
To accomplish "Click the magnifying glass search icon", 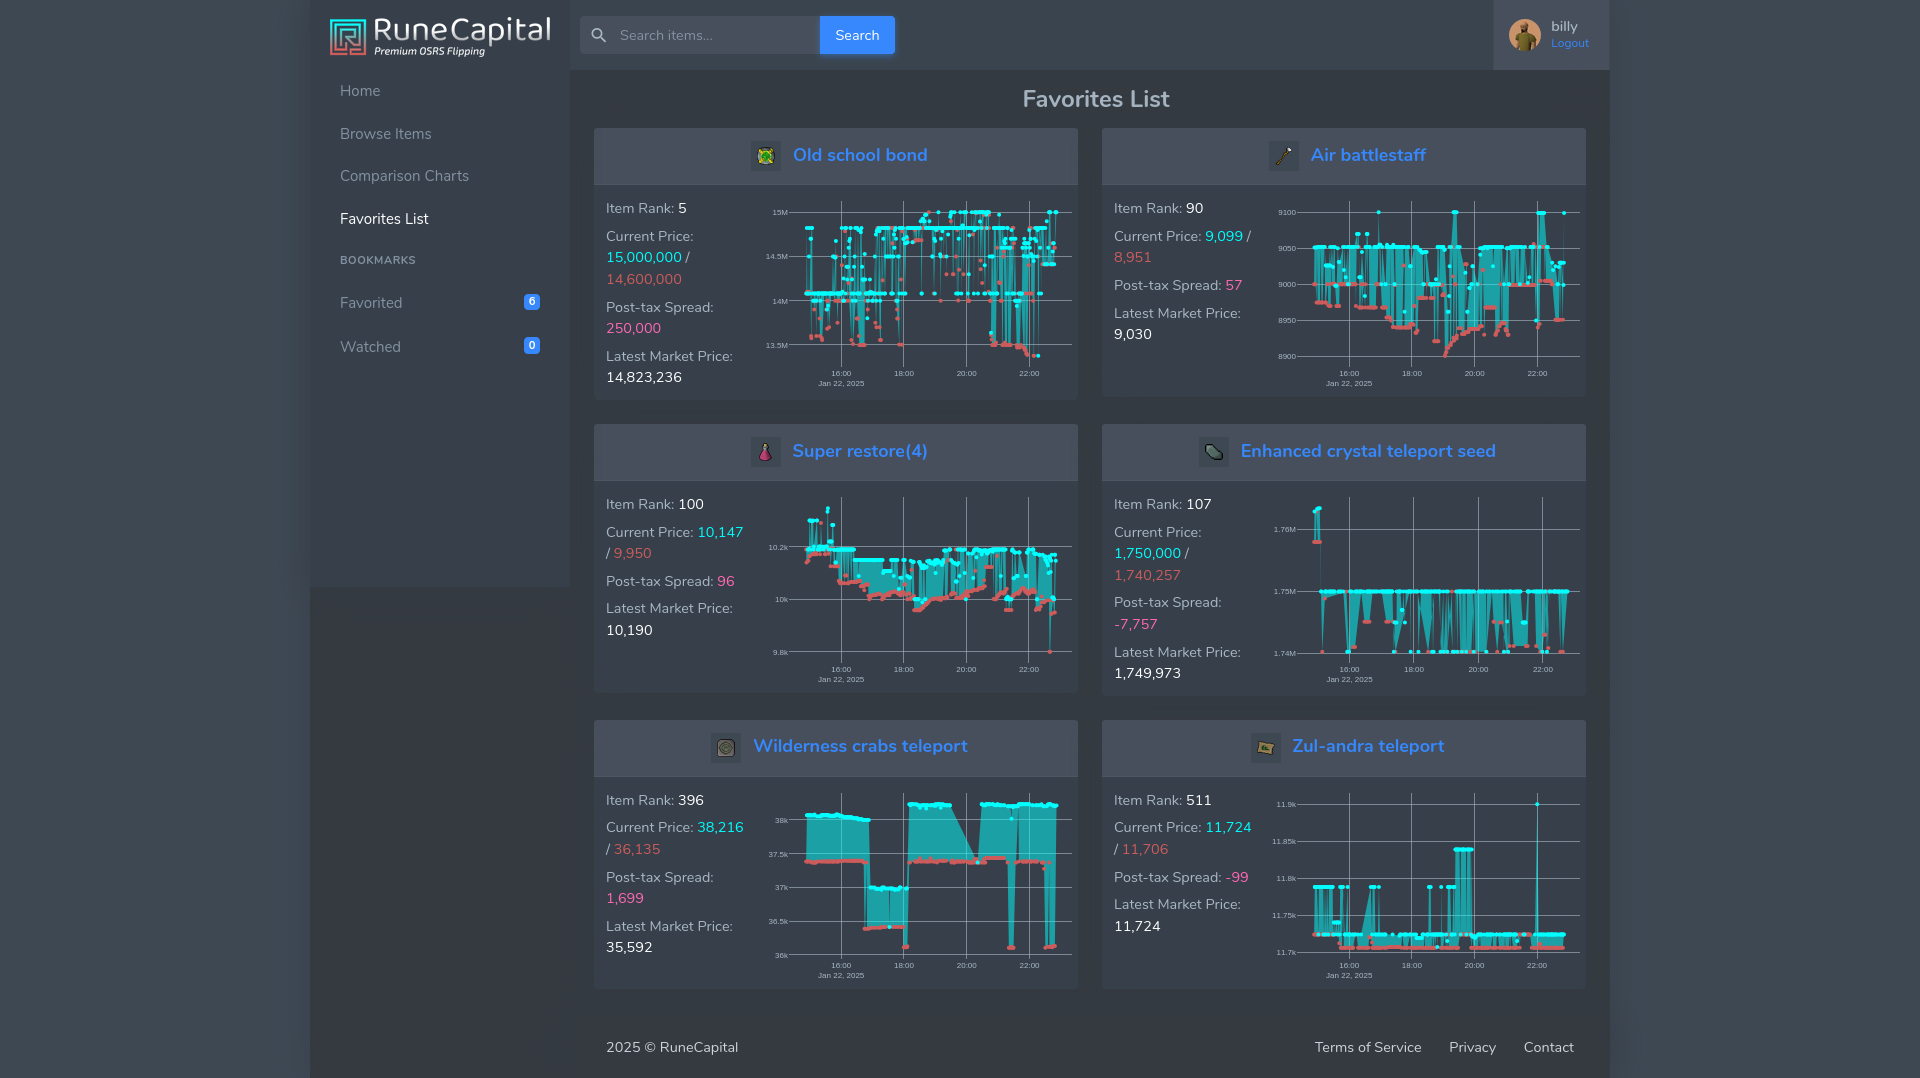I will (x=599, y=36).
